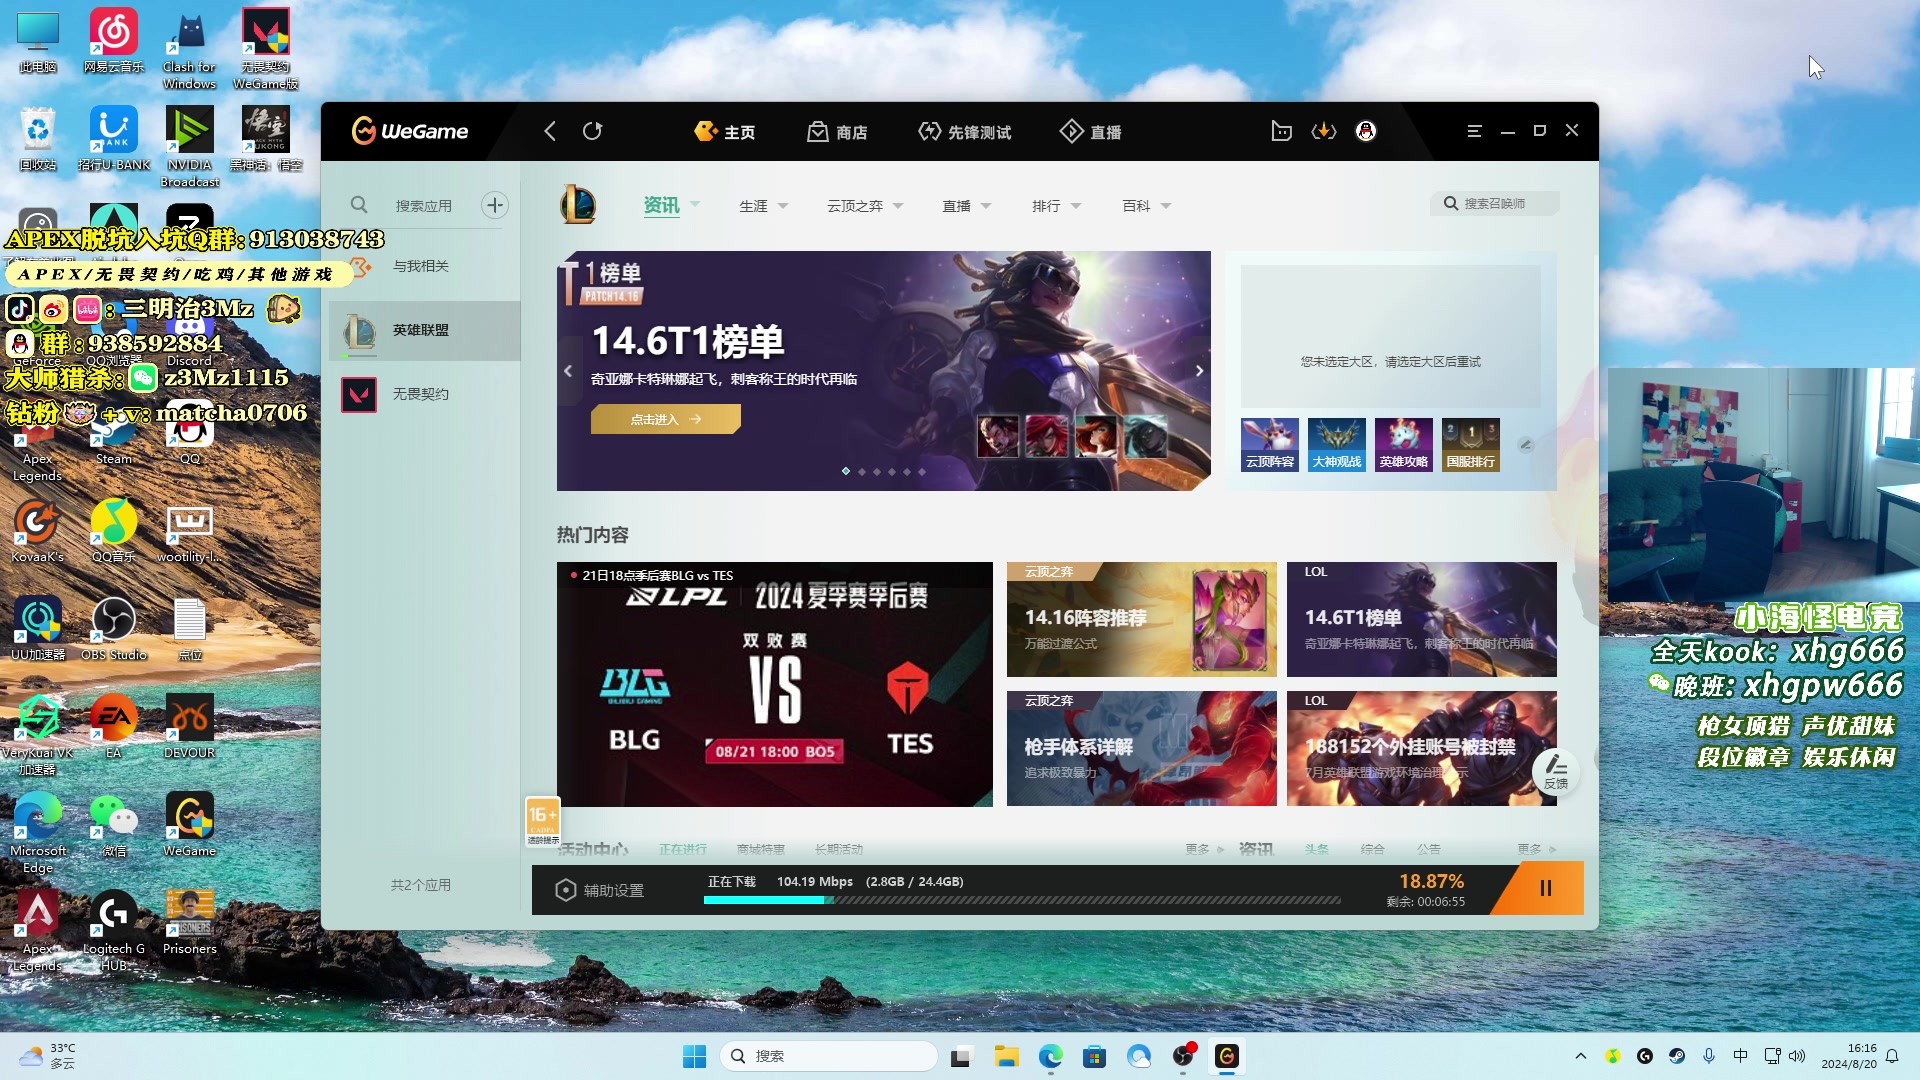
Task: Open 大神观战 shortcut icon
Action: [1337, 444]
